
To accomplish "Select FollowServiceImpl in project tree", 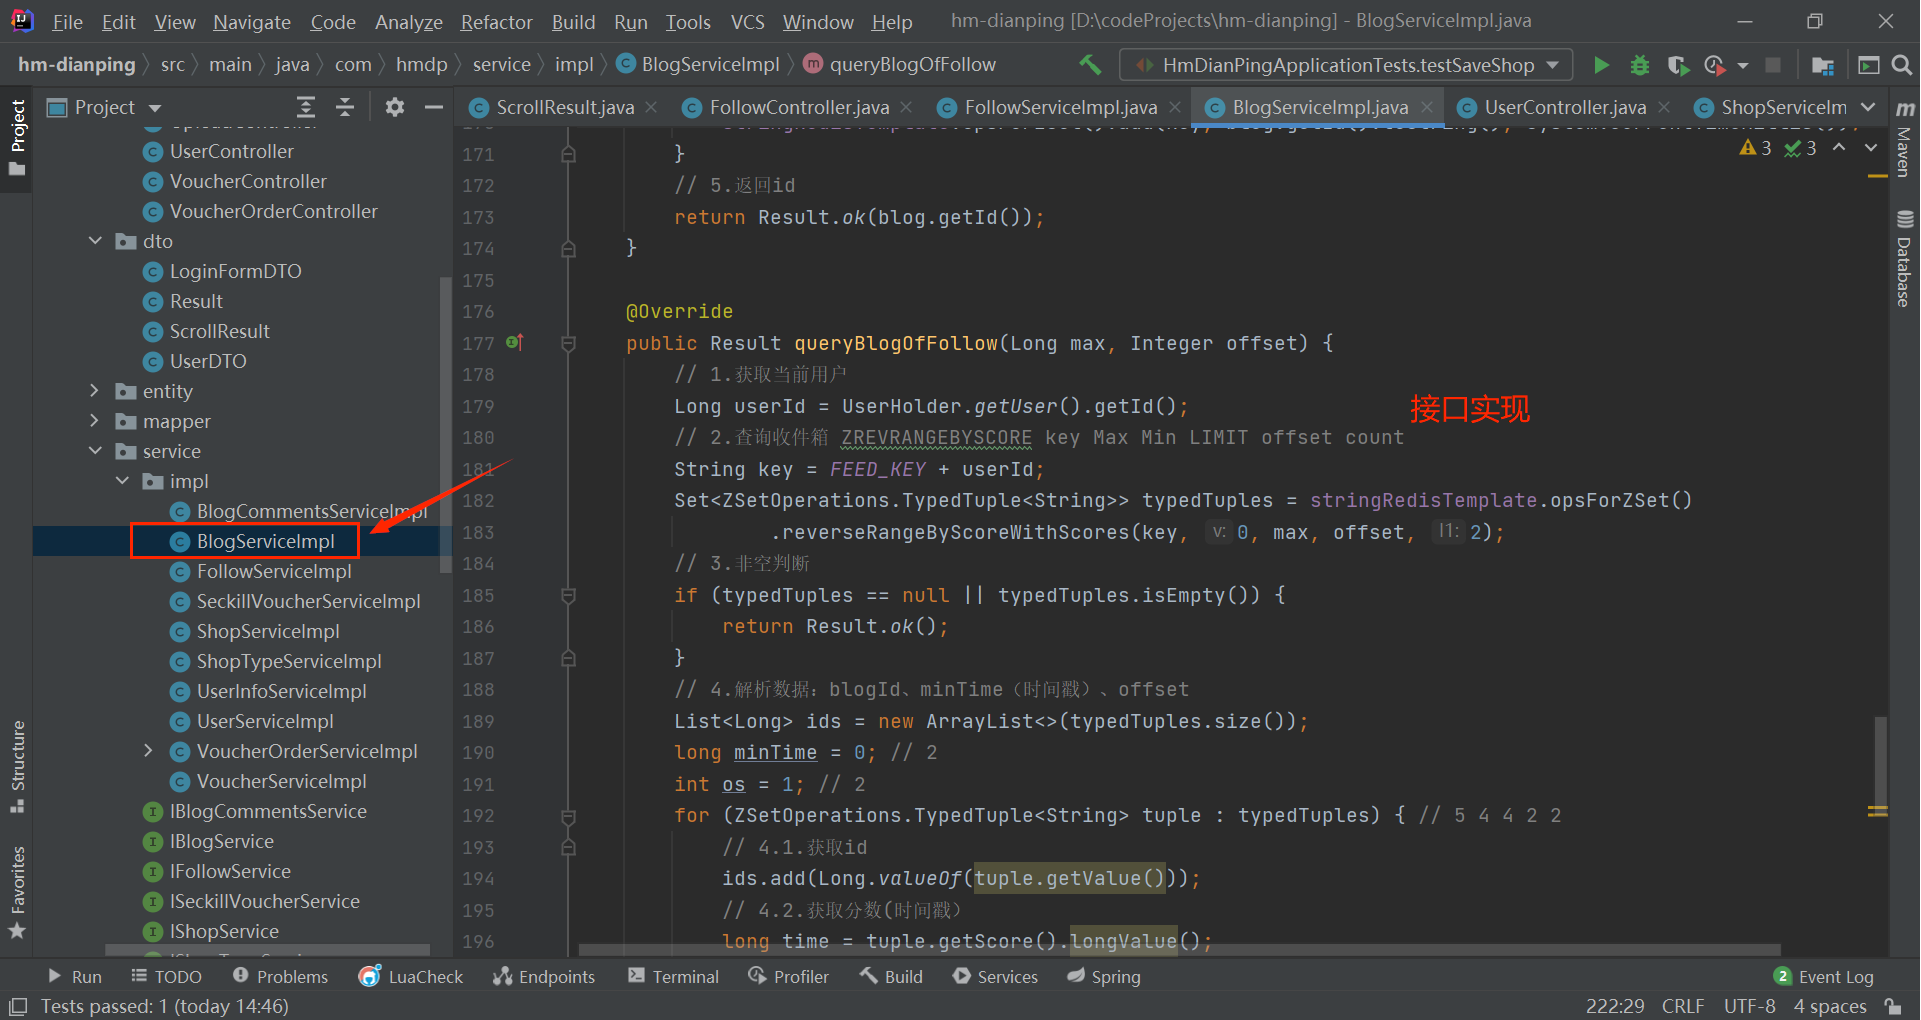I will coord(274,571).
